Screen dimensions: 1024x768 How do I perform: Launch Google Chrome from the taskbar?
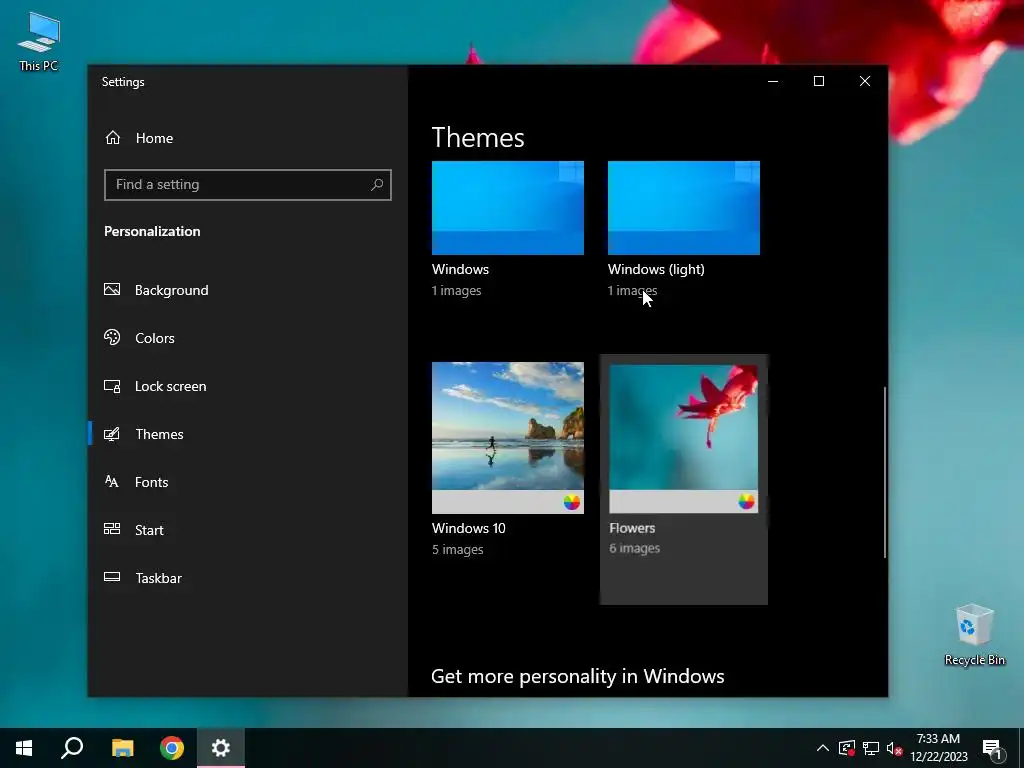[x=172, y=748]
